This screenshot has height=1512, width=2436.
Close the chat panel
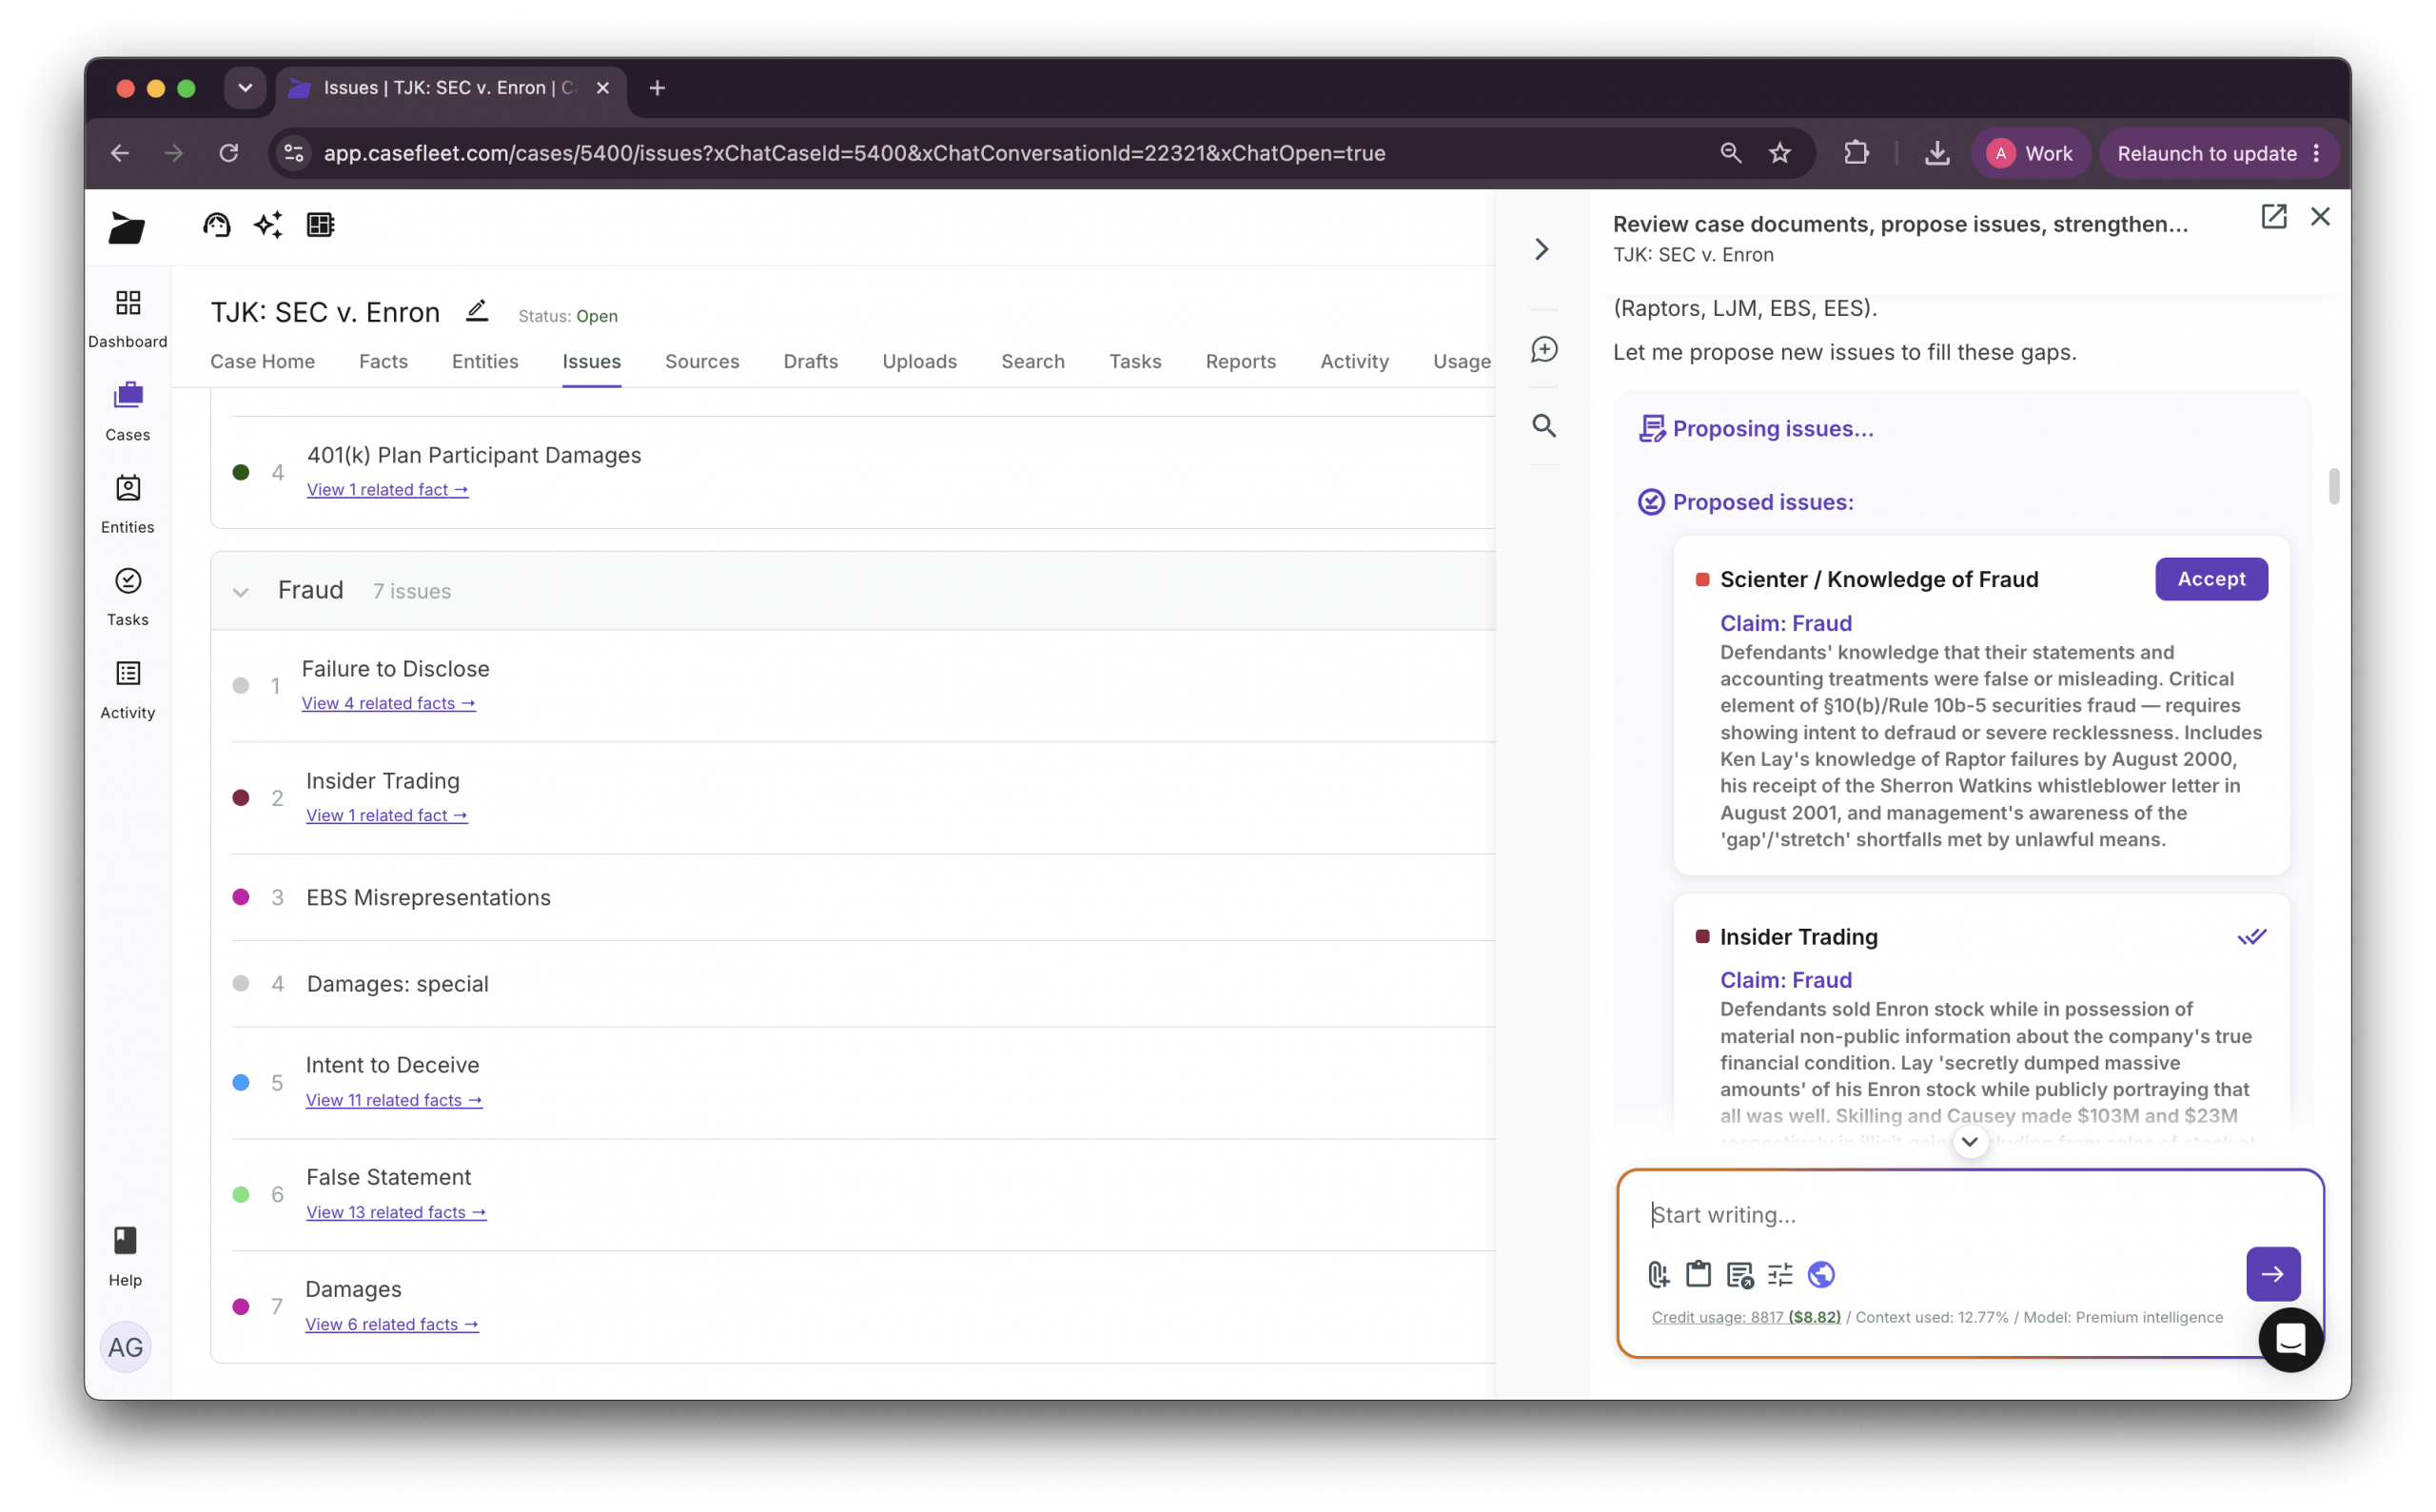2320,217
